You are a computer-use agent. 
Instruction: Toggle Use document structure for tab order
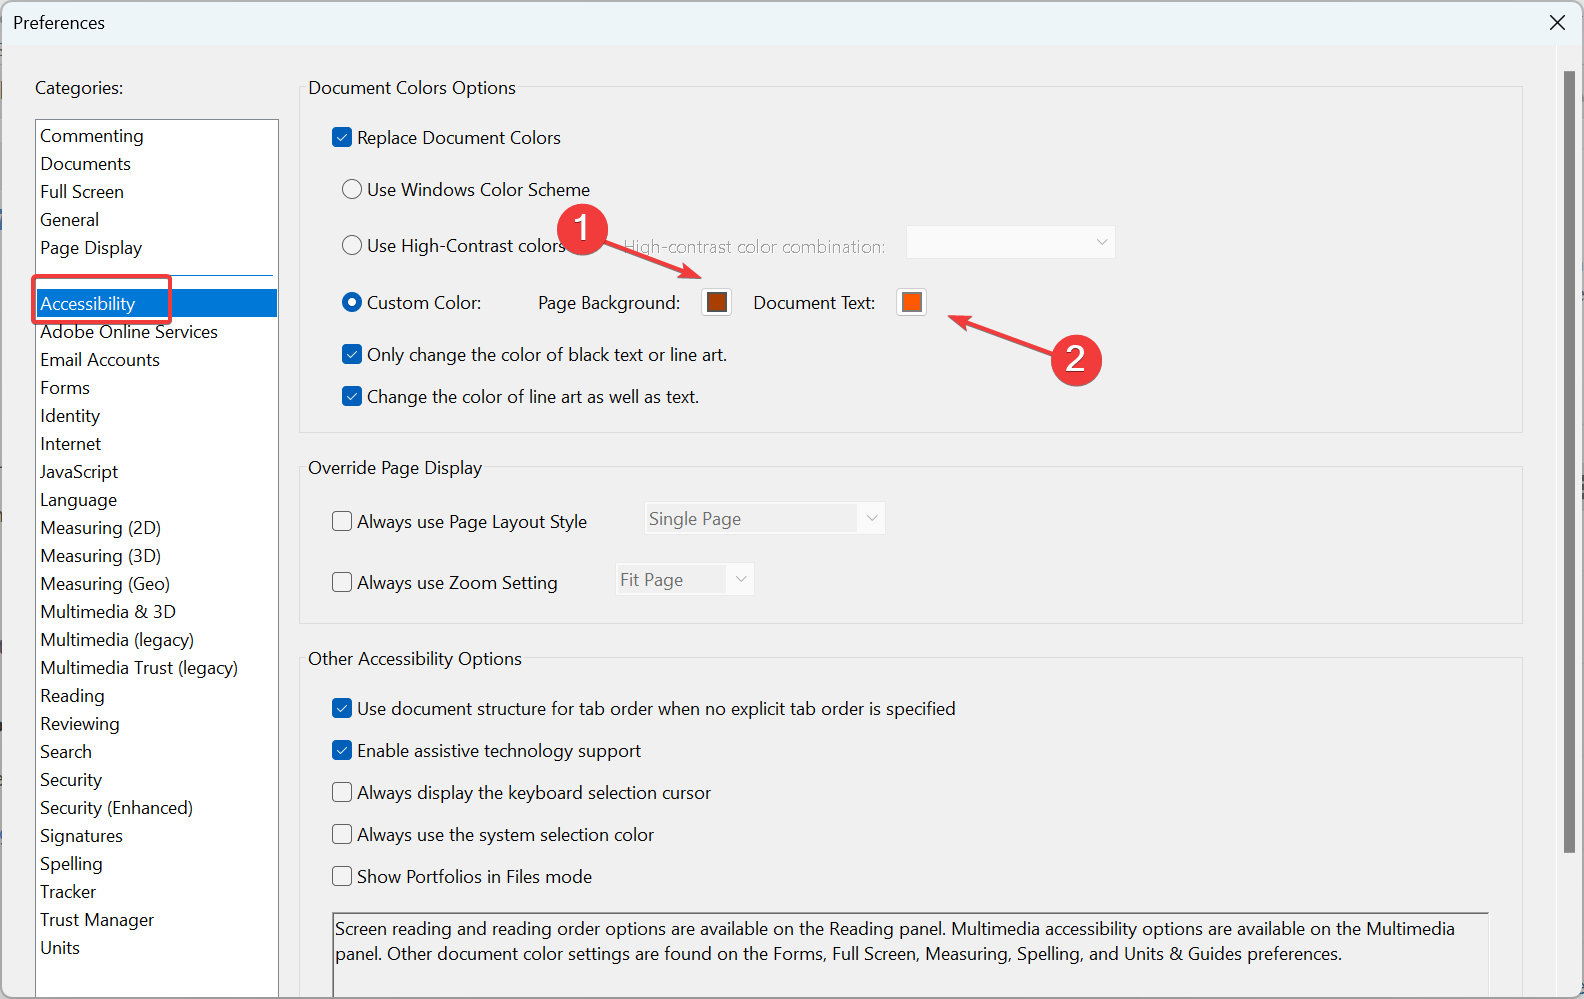point(342,708)
